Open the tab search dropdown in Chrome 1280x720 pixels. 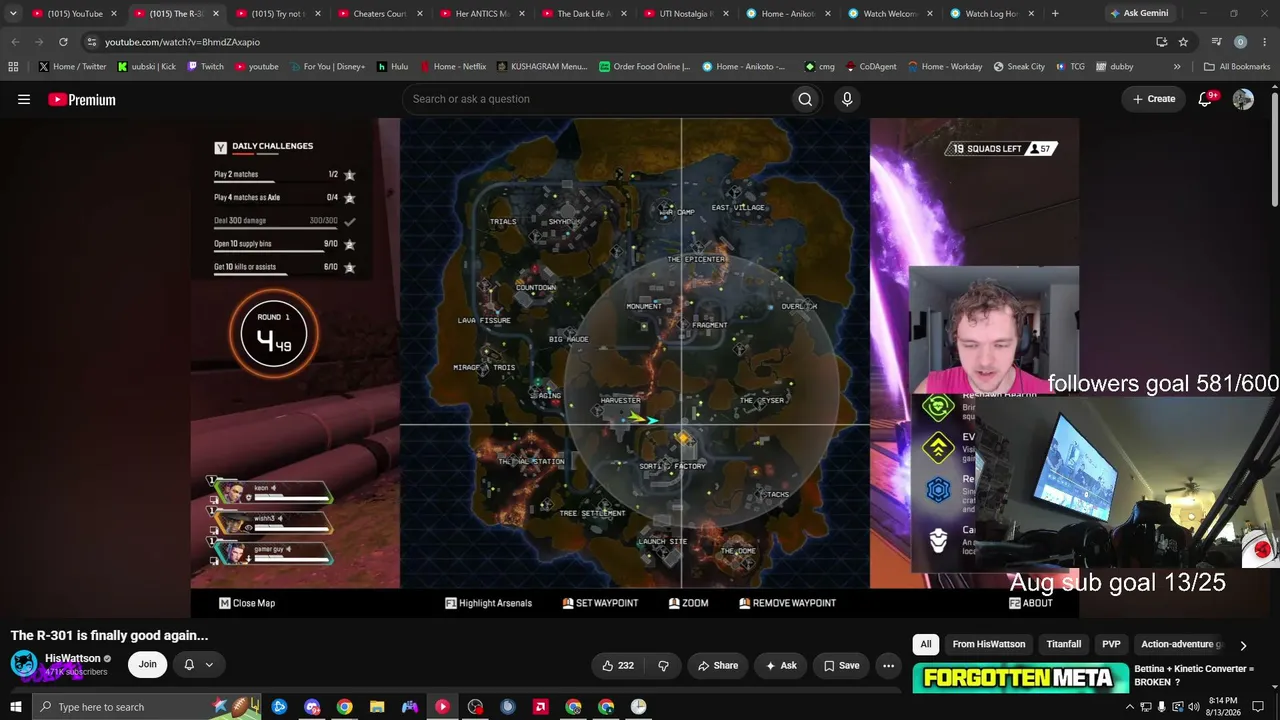[x=13, y=14]
